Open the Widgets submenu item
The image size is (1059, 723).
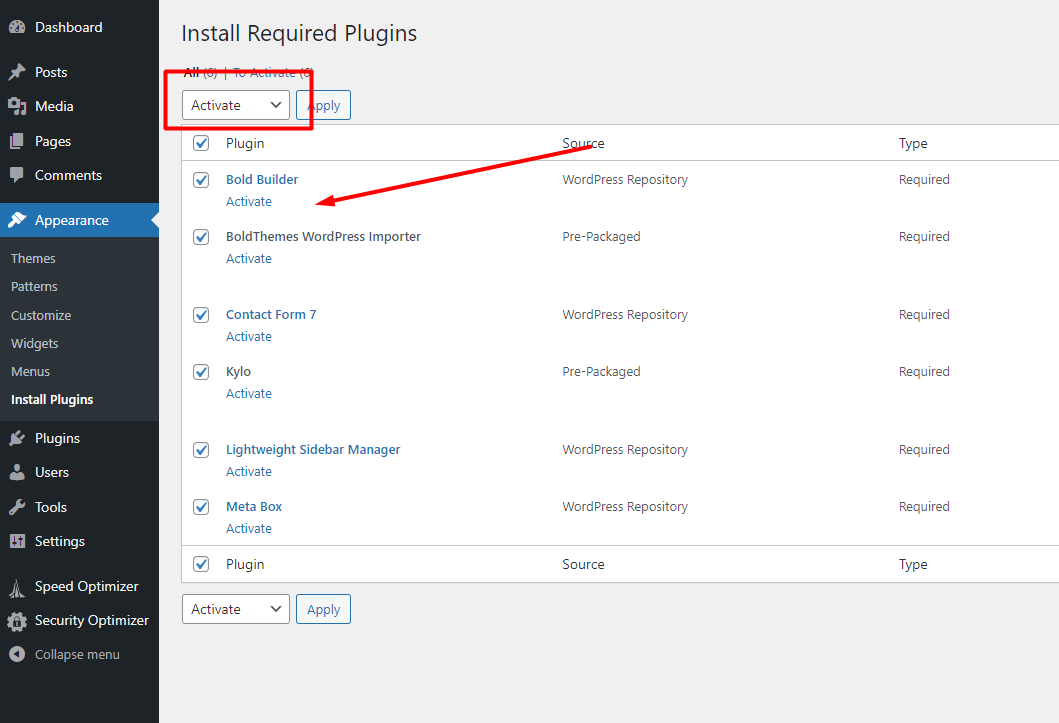[34, 344]
